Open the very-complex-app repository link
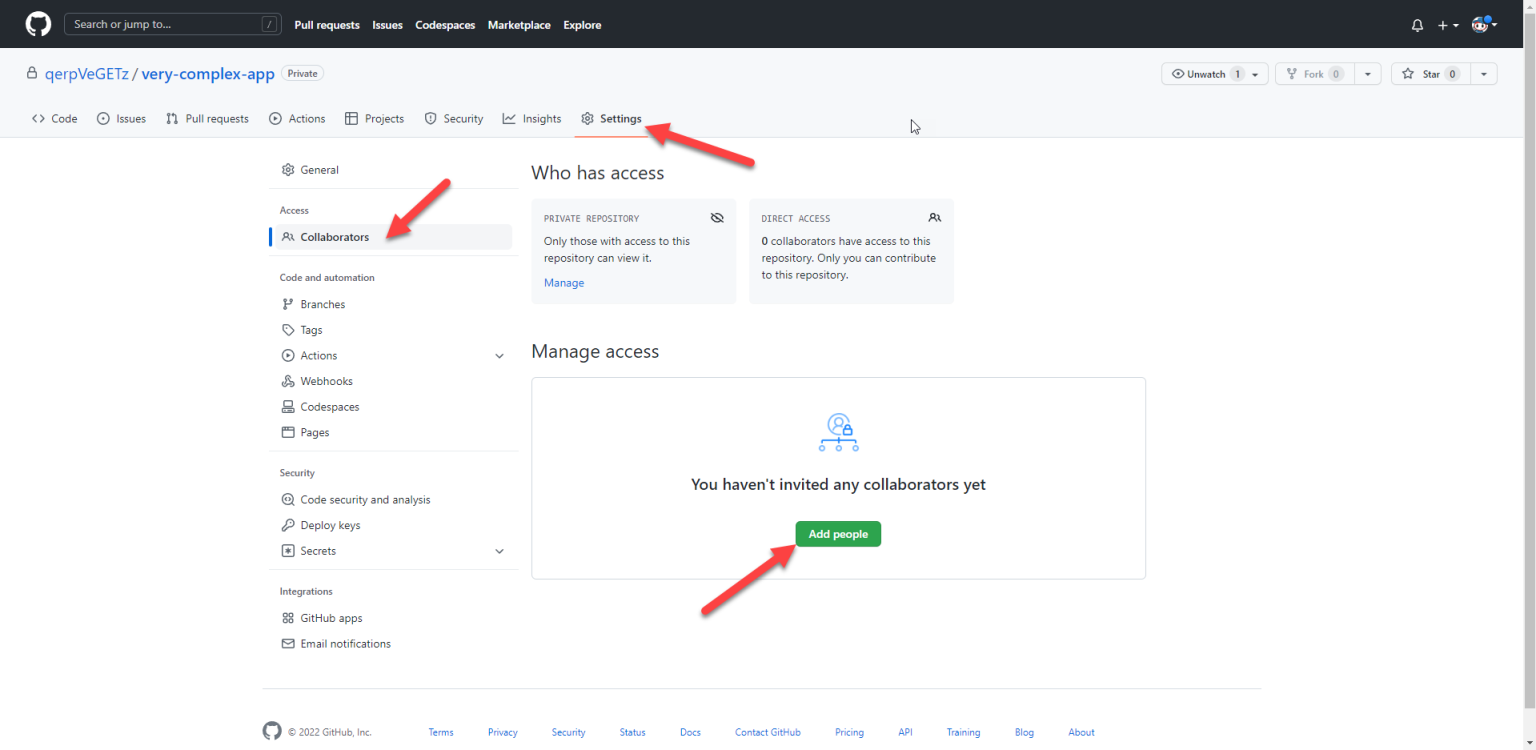 click(x=208, y=74)
